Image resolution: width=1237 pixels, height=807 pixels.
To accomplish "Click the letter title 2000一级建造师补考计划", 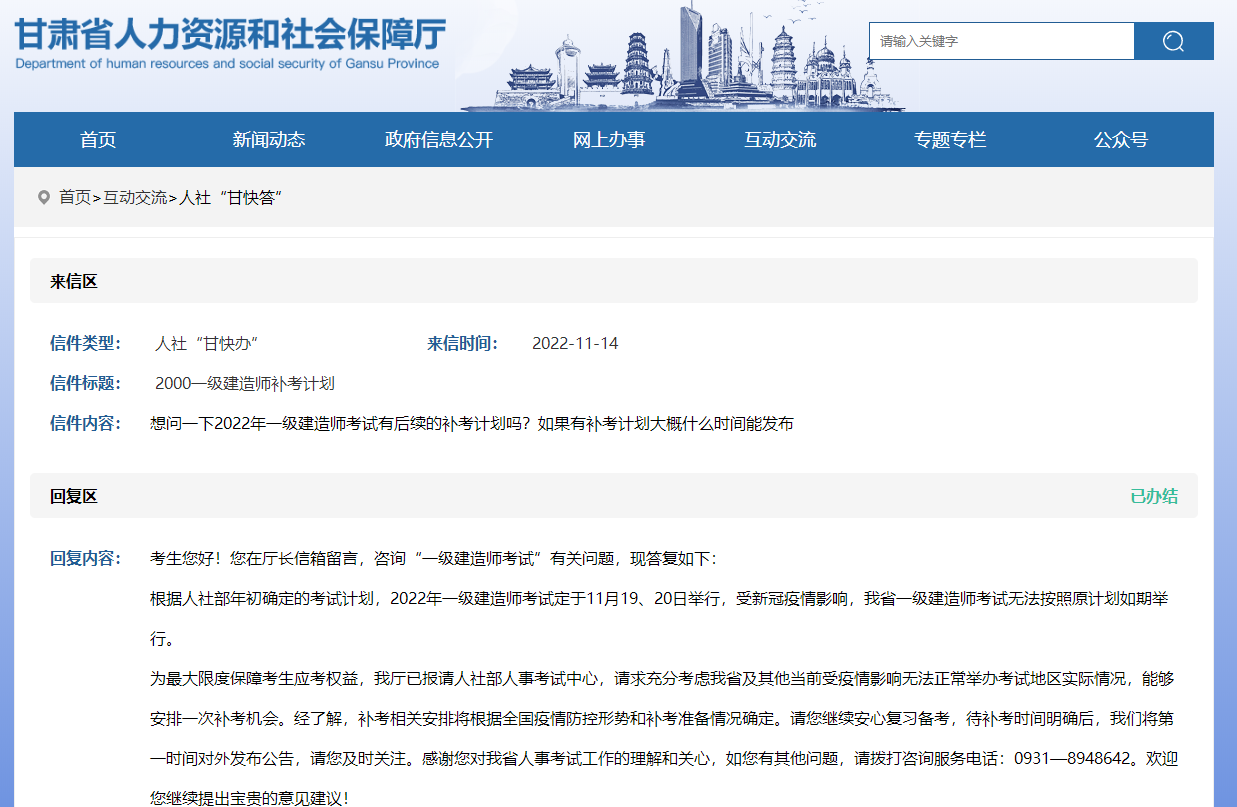I will (245, 384).
